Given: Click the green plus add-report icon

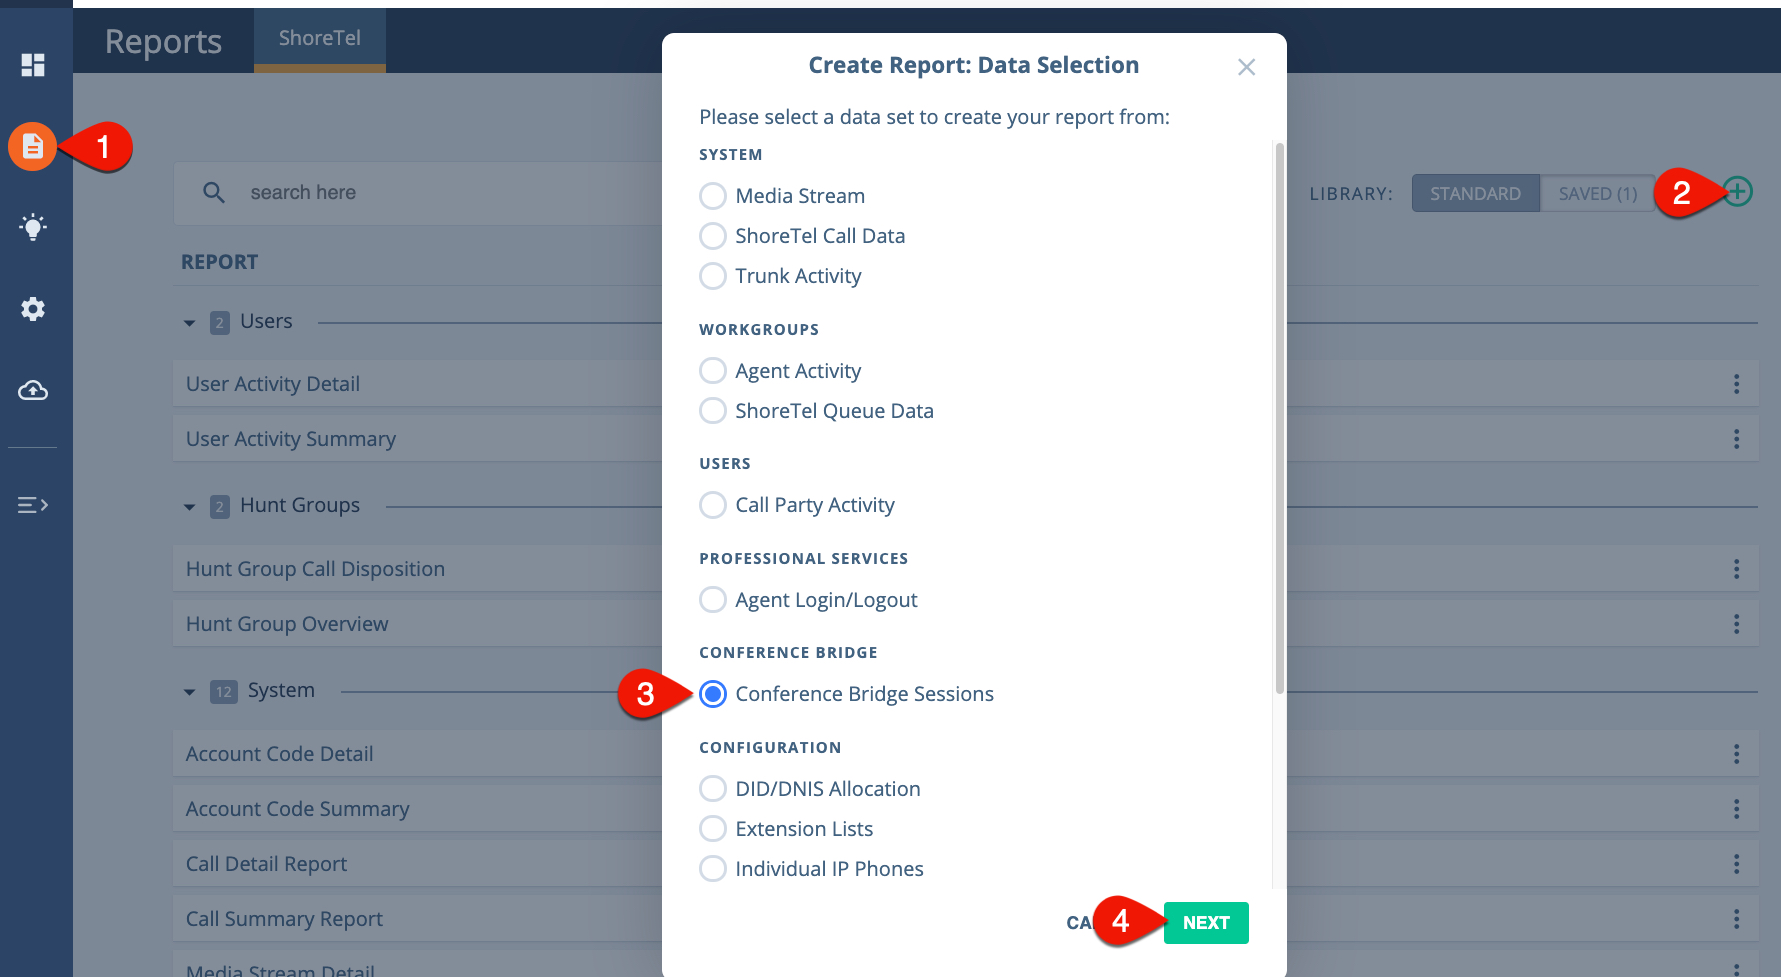Looking at the screenshot, I should tap(1738, 192).
